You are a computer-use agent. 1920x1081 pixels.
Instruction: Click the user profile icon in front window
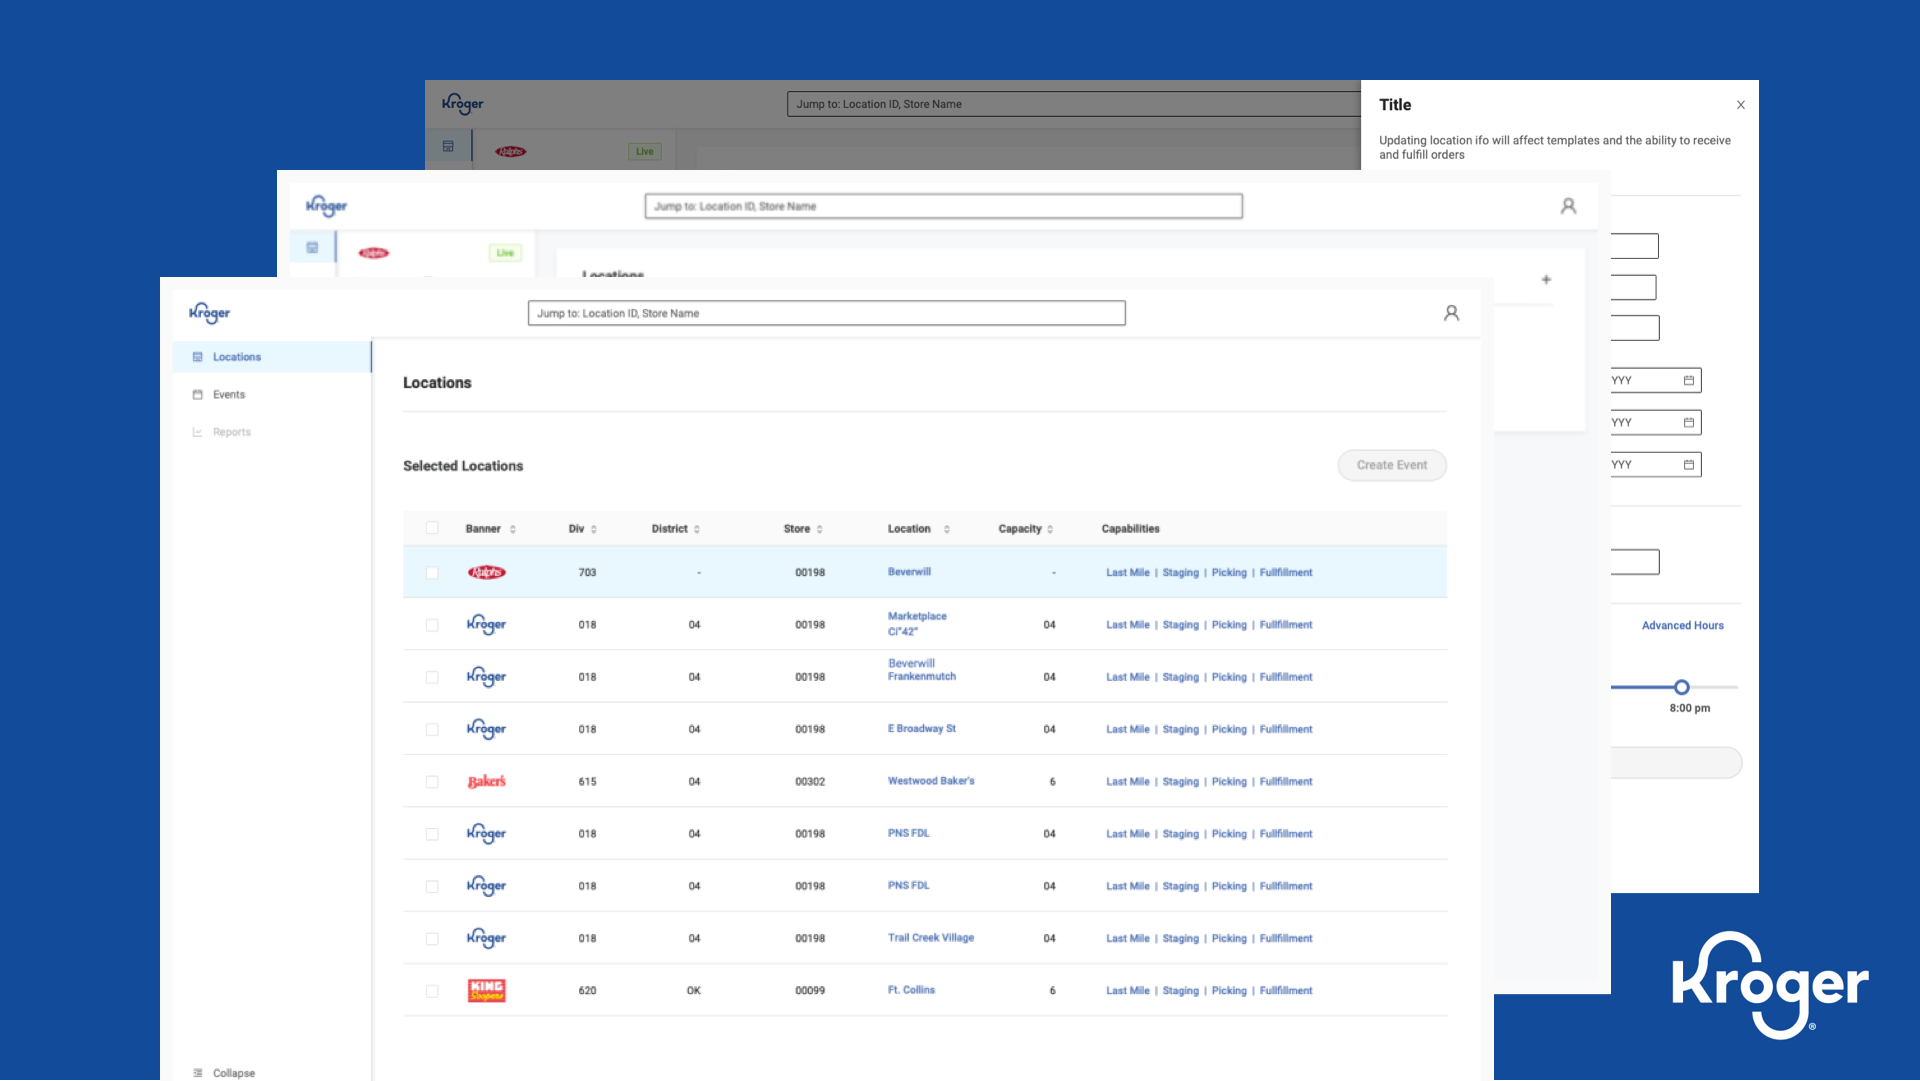(1451, 313)
